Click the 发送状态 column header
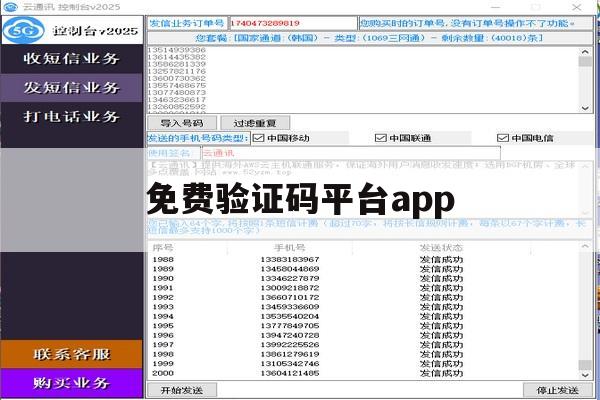Viewport: 600px width, 400px height. click(x=441, y=248)
